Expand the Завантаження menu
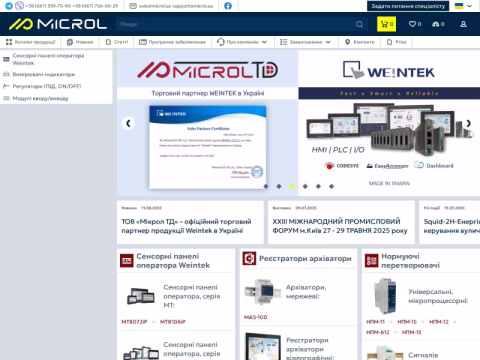This screenshot has height=360, width=480. [x=305, y=42]
